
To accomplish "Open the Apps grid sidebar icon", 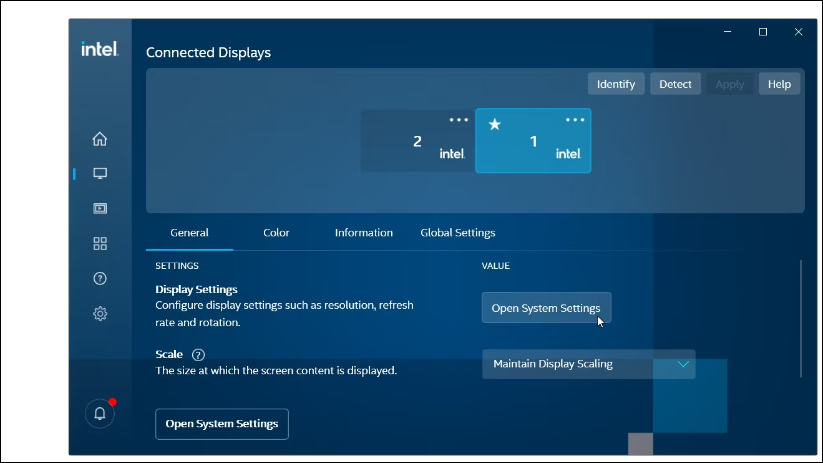I will [100, 244].
